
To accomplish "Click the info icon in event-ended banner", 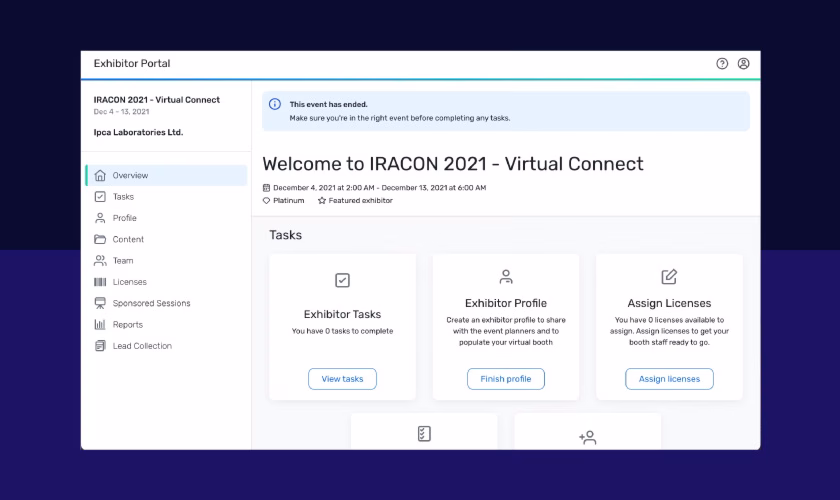I will click(x=275, y=104).
